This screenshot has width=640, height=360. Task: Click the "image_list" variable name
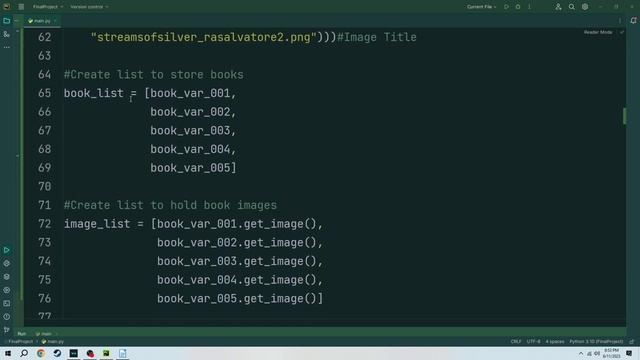(x=97, y=224)
